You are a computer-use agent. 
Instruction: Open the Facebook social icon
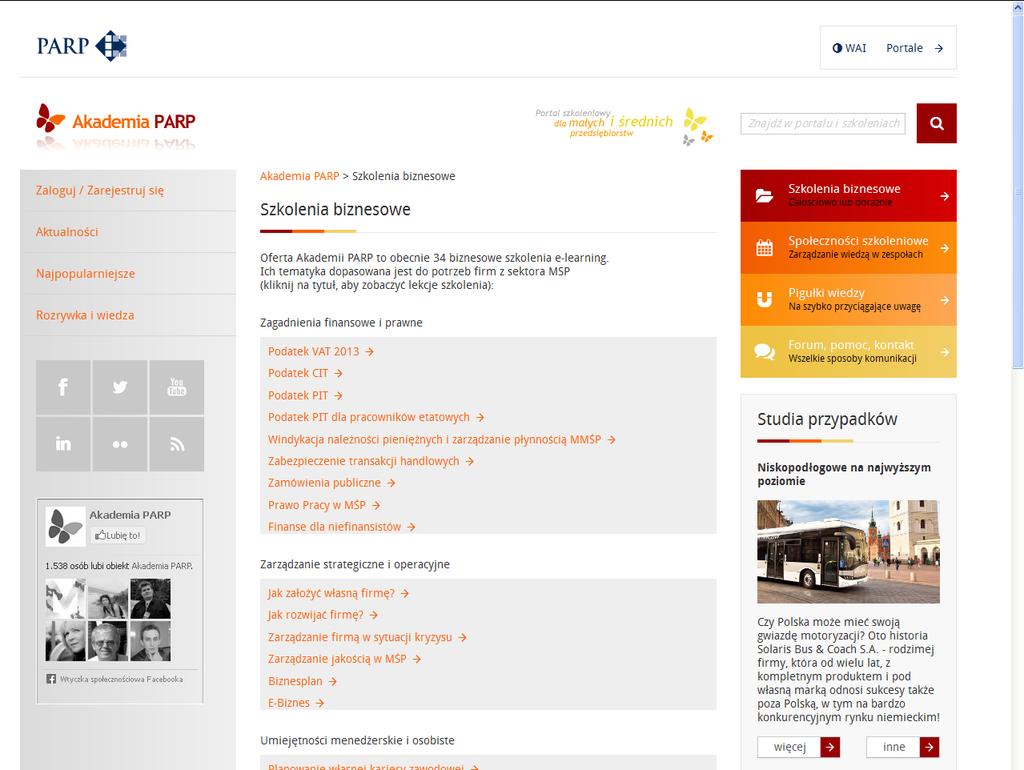[x=63, y=387]
